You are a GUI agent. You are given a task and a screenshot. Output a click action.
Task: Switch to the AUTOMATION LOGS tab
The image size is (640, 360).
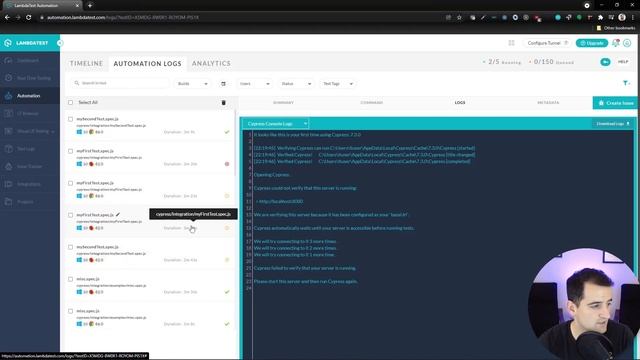coord(147,64)
